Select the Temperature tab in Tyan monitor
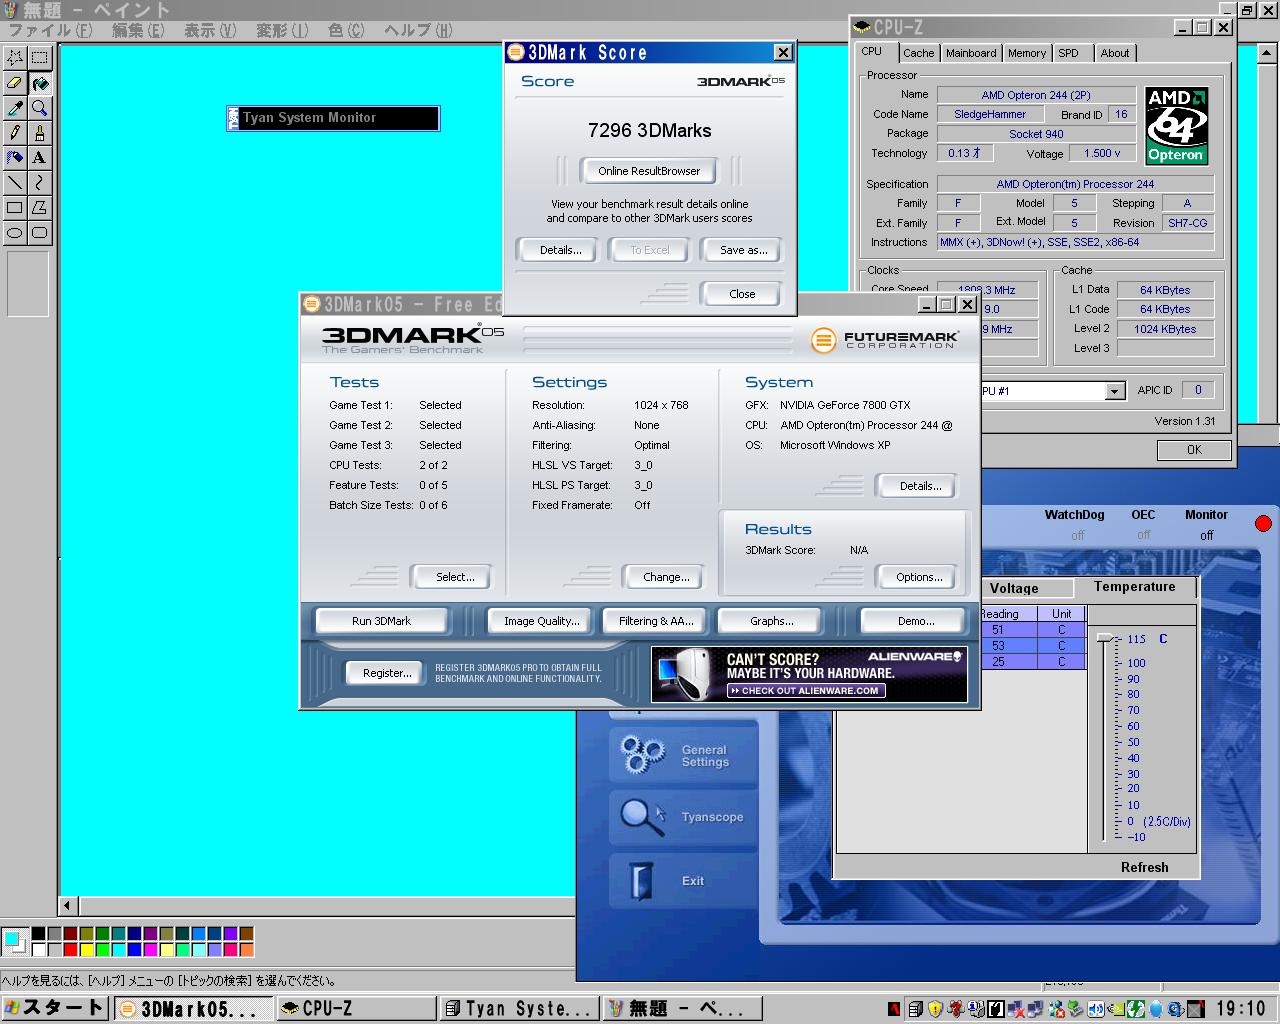The height and width of the screenshot is (1024, 1280). 1135,587
